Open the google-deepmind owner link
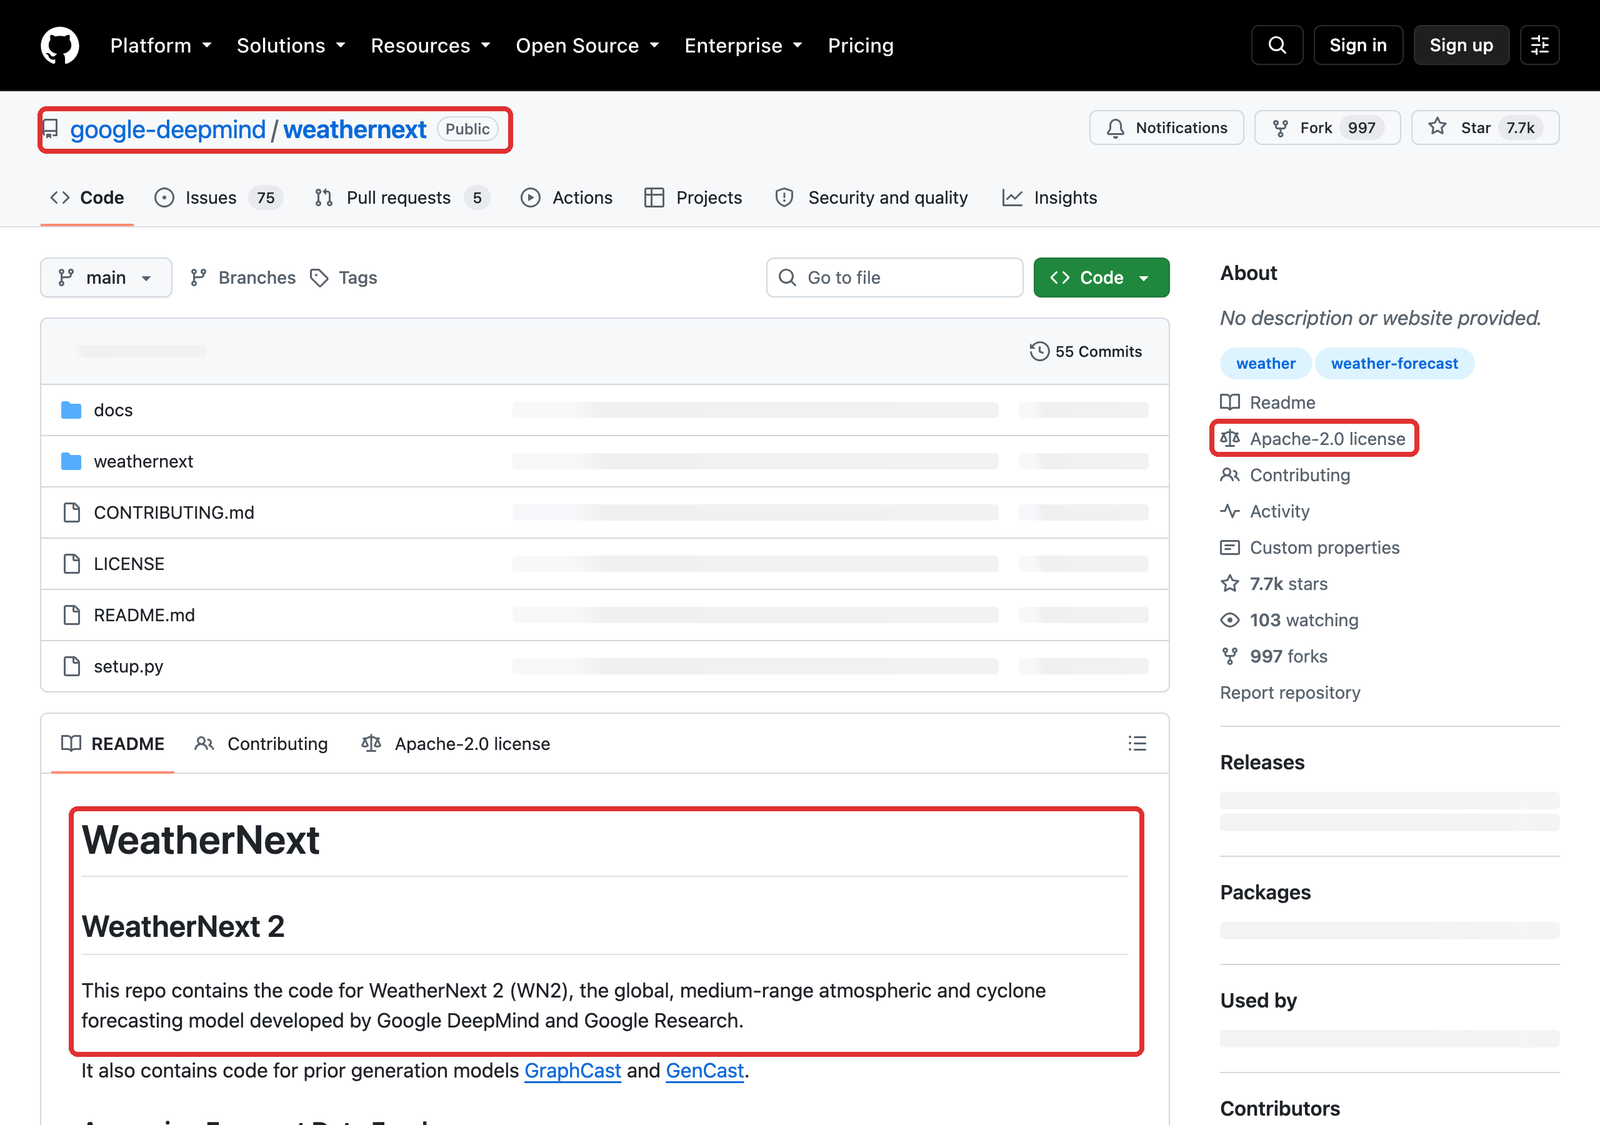This screenshot has height=1125, width=1600. click(168, 129)
